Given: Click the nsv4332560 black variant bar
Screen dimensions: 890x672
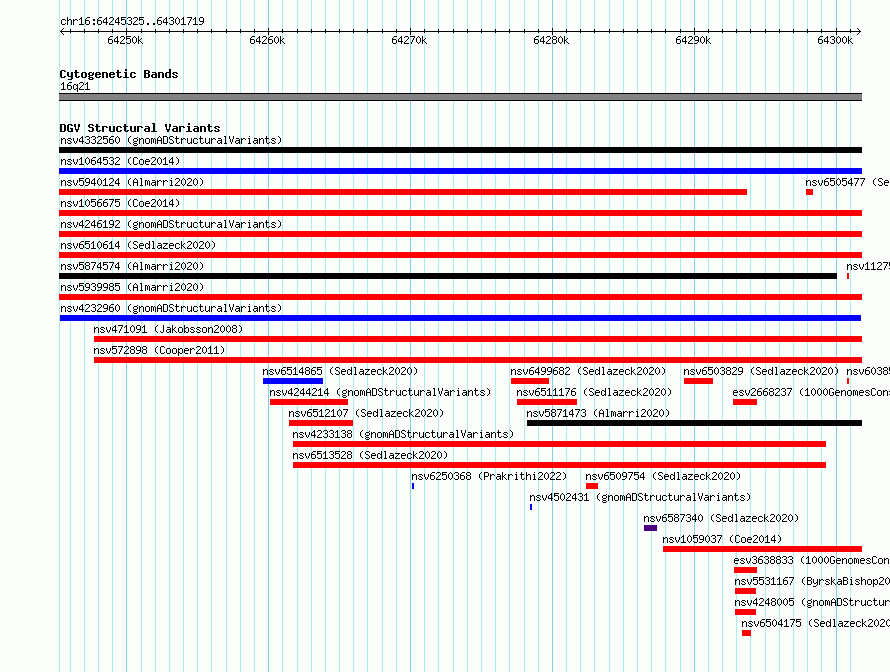Looking at the screenshot, I should pyautogui.click(x=460, y=150).
